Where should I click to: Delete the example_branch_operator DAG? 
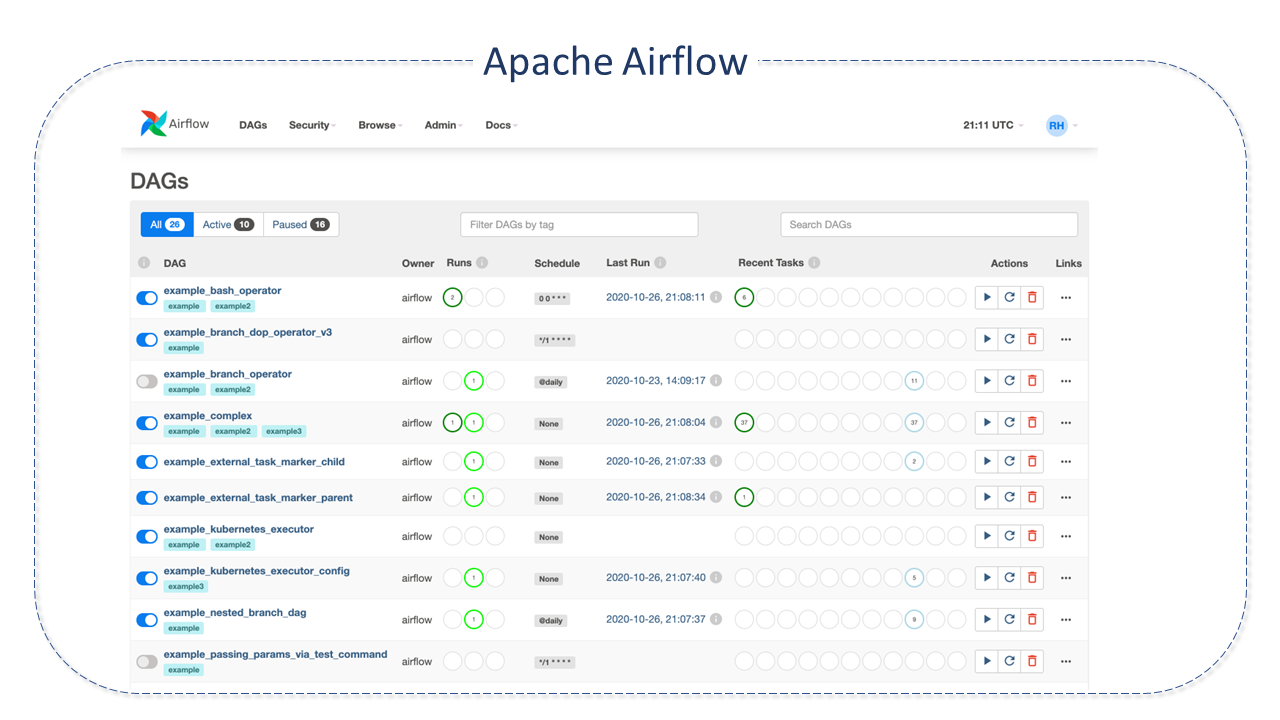click(1032, 381)
